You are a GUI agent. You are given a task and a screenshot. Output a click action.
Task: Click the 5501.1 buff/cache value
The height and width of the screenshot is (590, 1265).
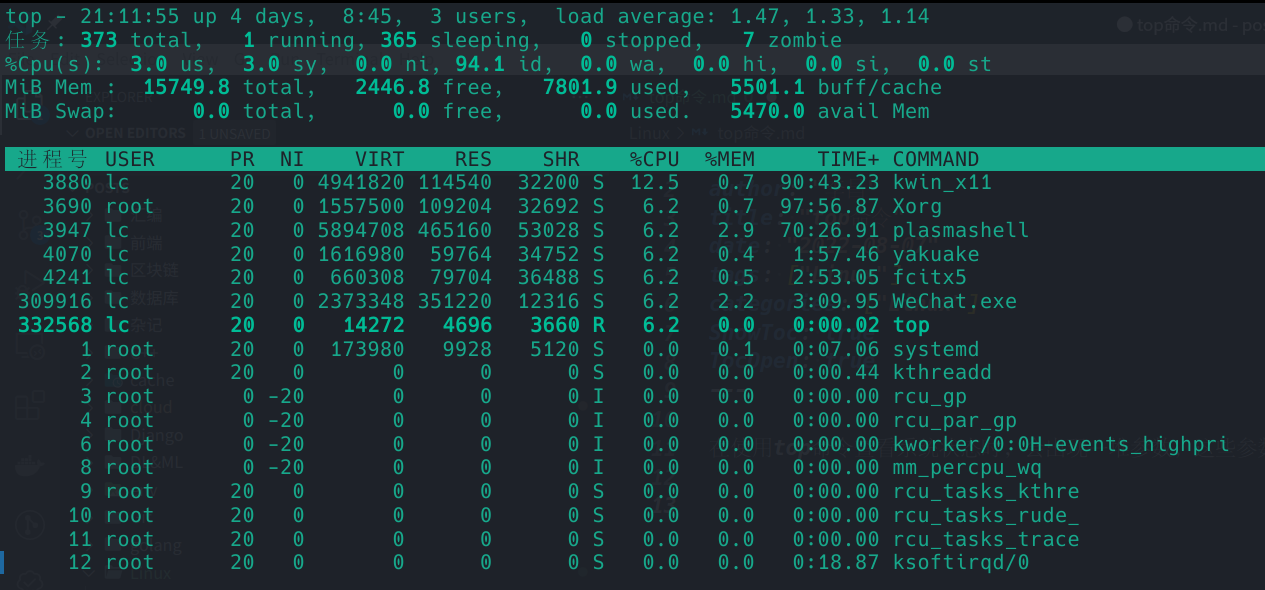click(767, 88)
